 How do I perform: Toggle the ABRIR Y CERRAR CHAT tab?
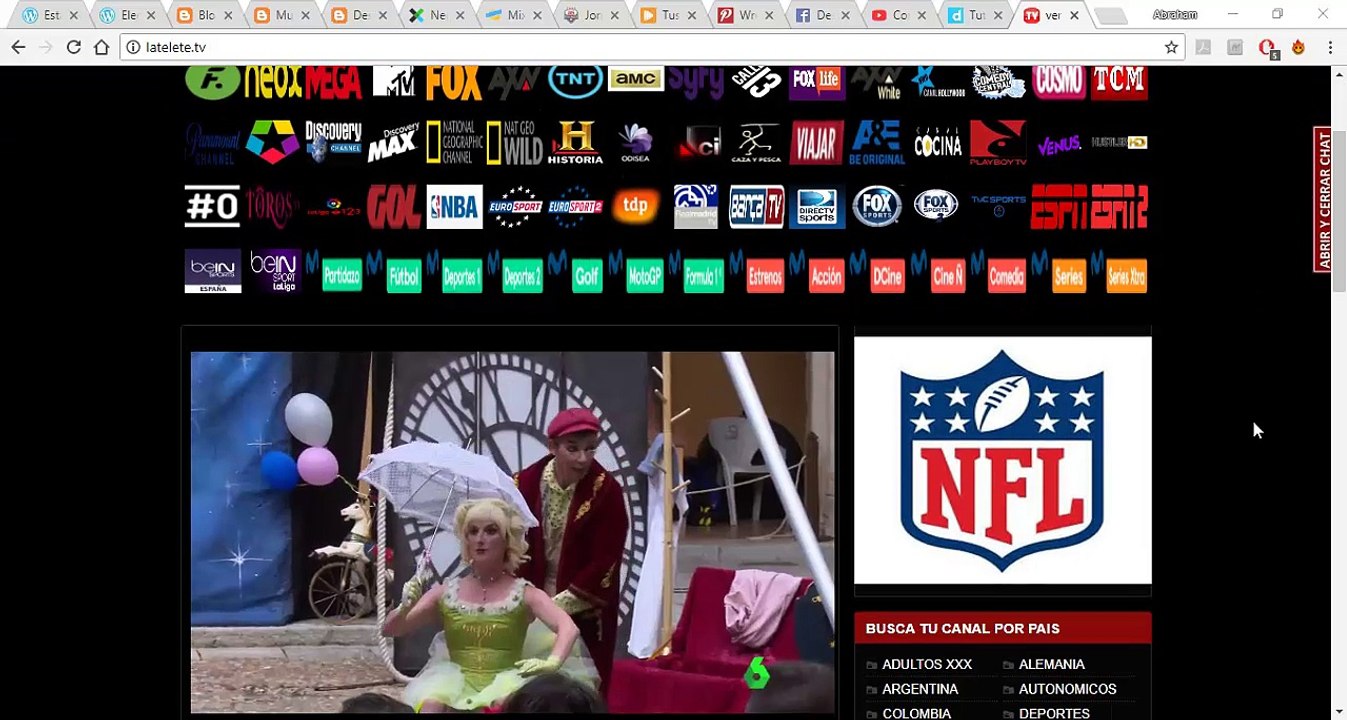coord(1323,199)
